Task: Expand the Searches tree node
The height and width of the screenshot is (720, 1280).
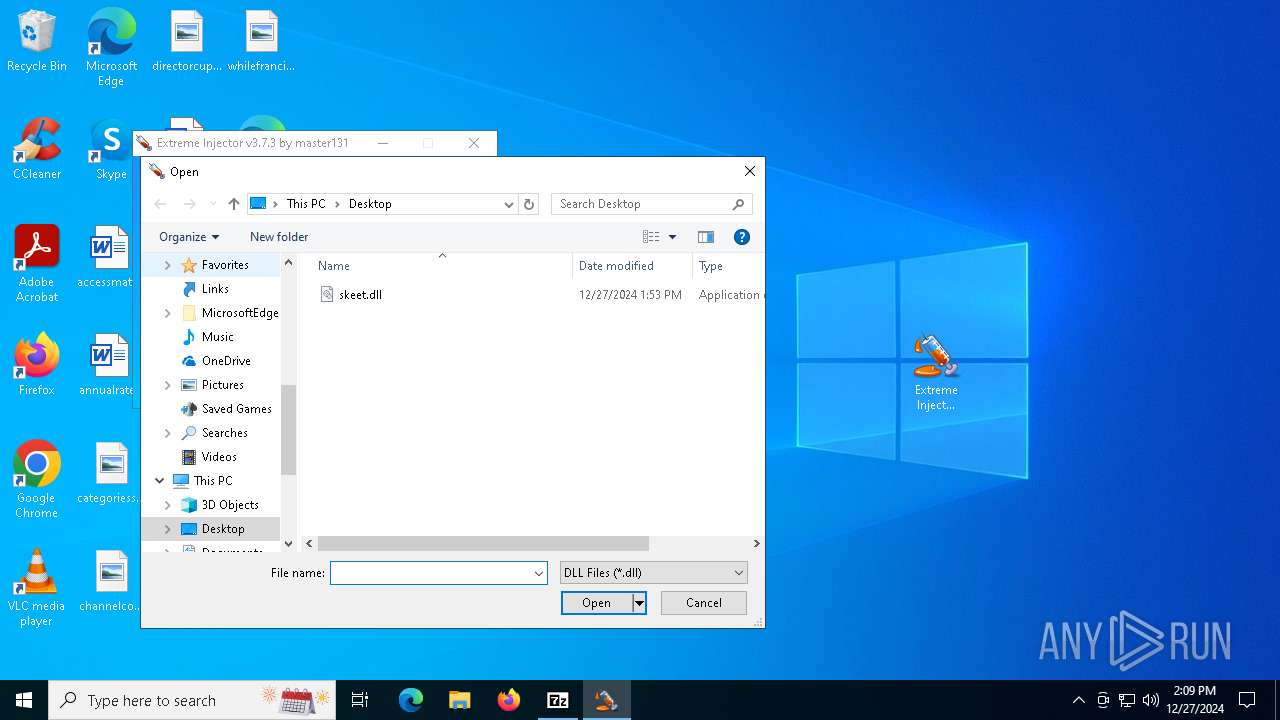Action: click(167, 433)
